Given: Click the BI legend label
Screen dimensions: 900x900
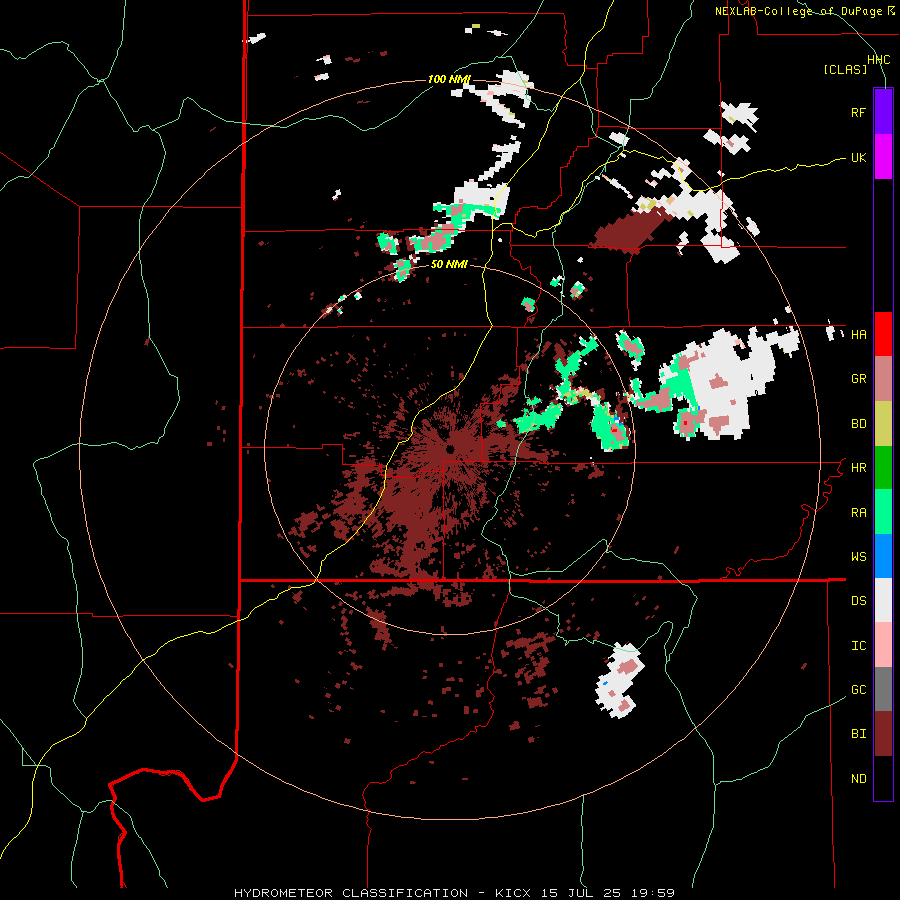Looking at the screenshot, I should pyautogui.click(x=858, y=734).
